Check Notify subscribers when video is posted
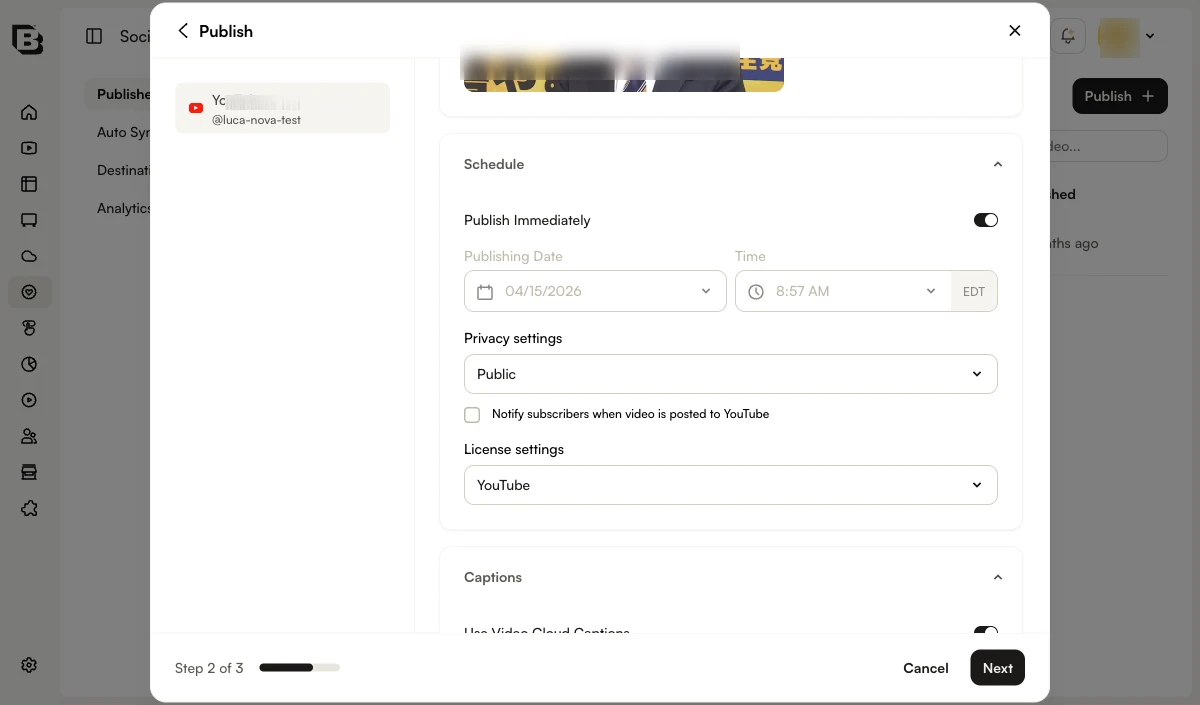1200x705 pixels. (472, 414)
